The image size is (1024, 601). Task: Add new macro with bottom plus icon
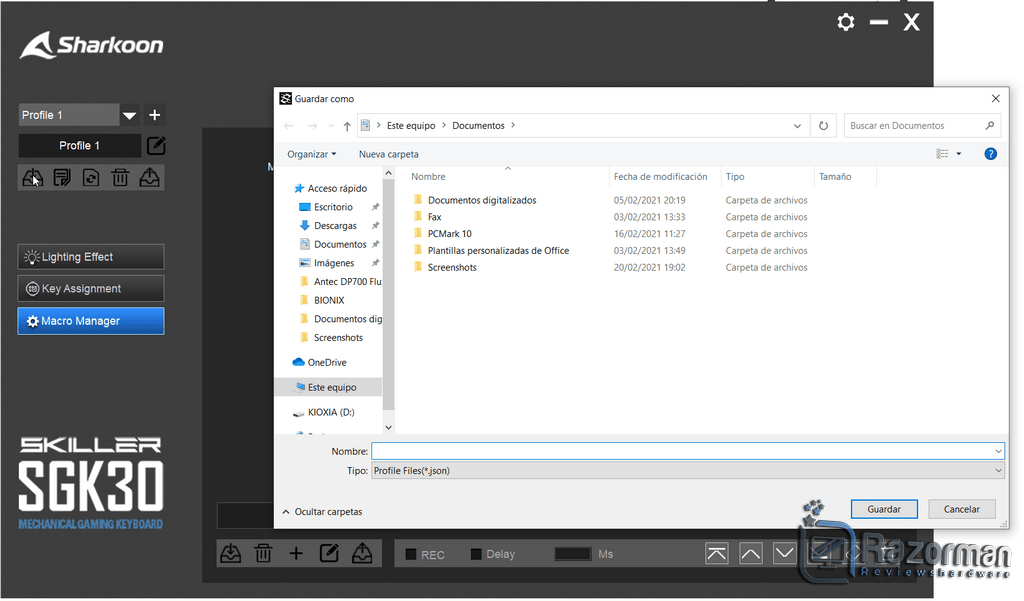click(296, 554)
